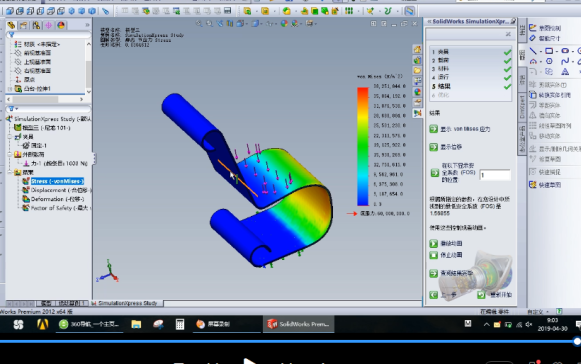Click the back (previous step) button
581x364 pixels.
[434, 295]
